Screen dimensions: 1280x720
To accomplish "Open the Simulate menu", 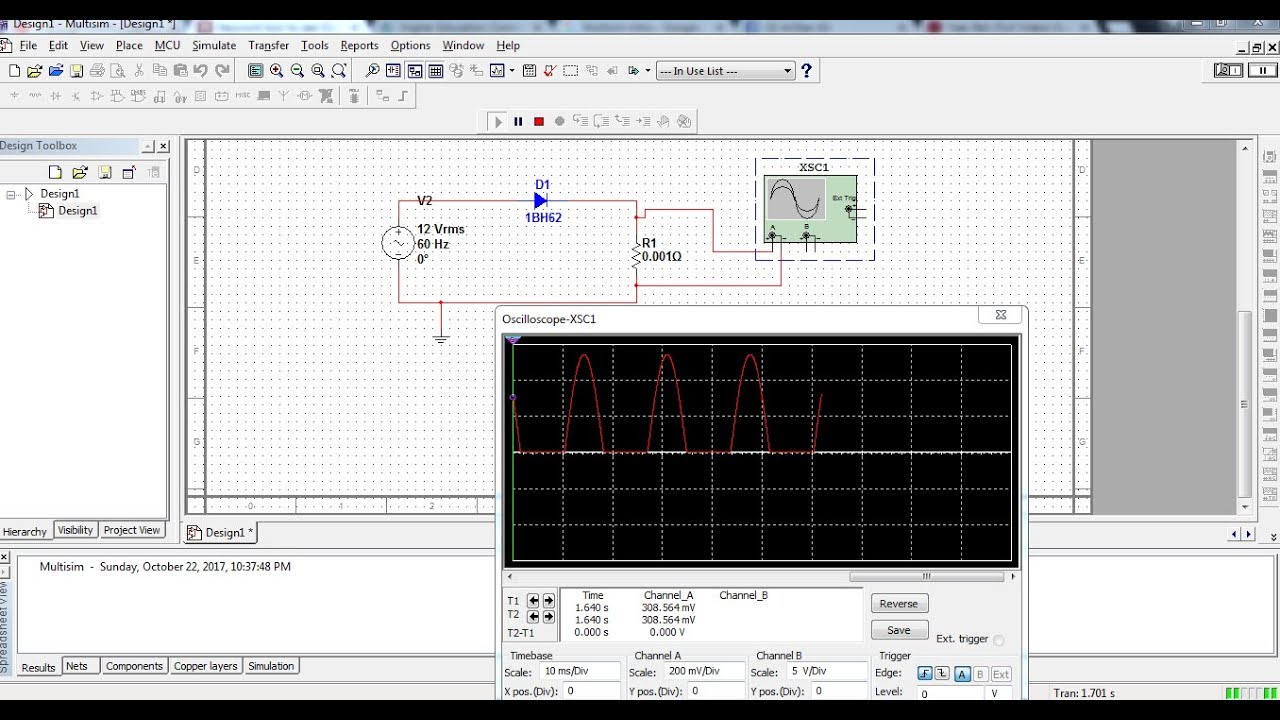I will click(x=214, y=45).
